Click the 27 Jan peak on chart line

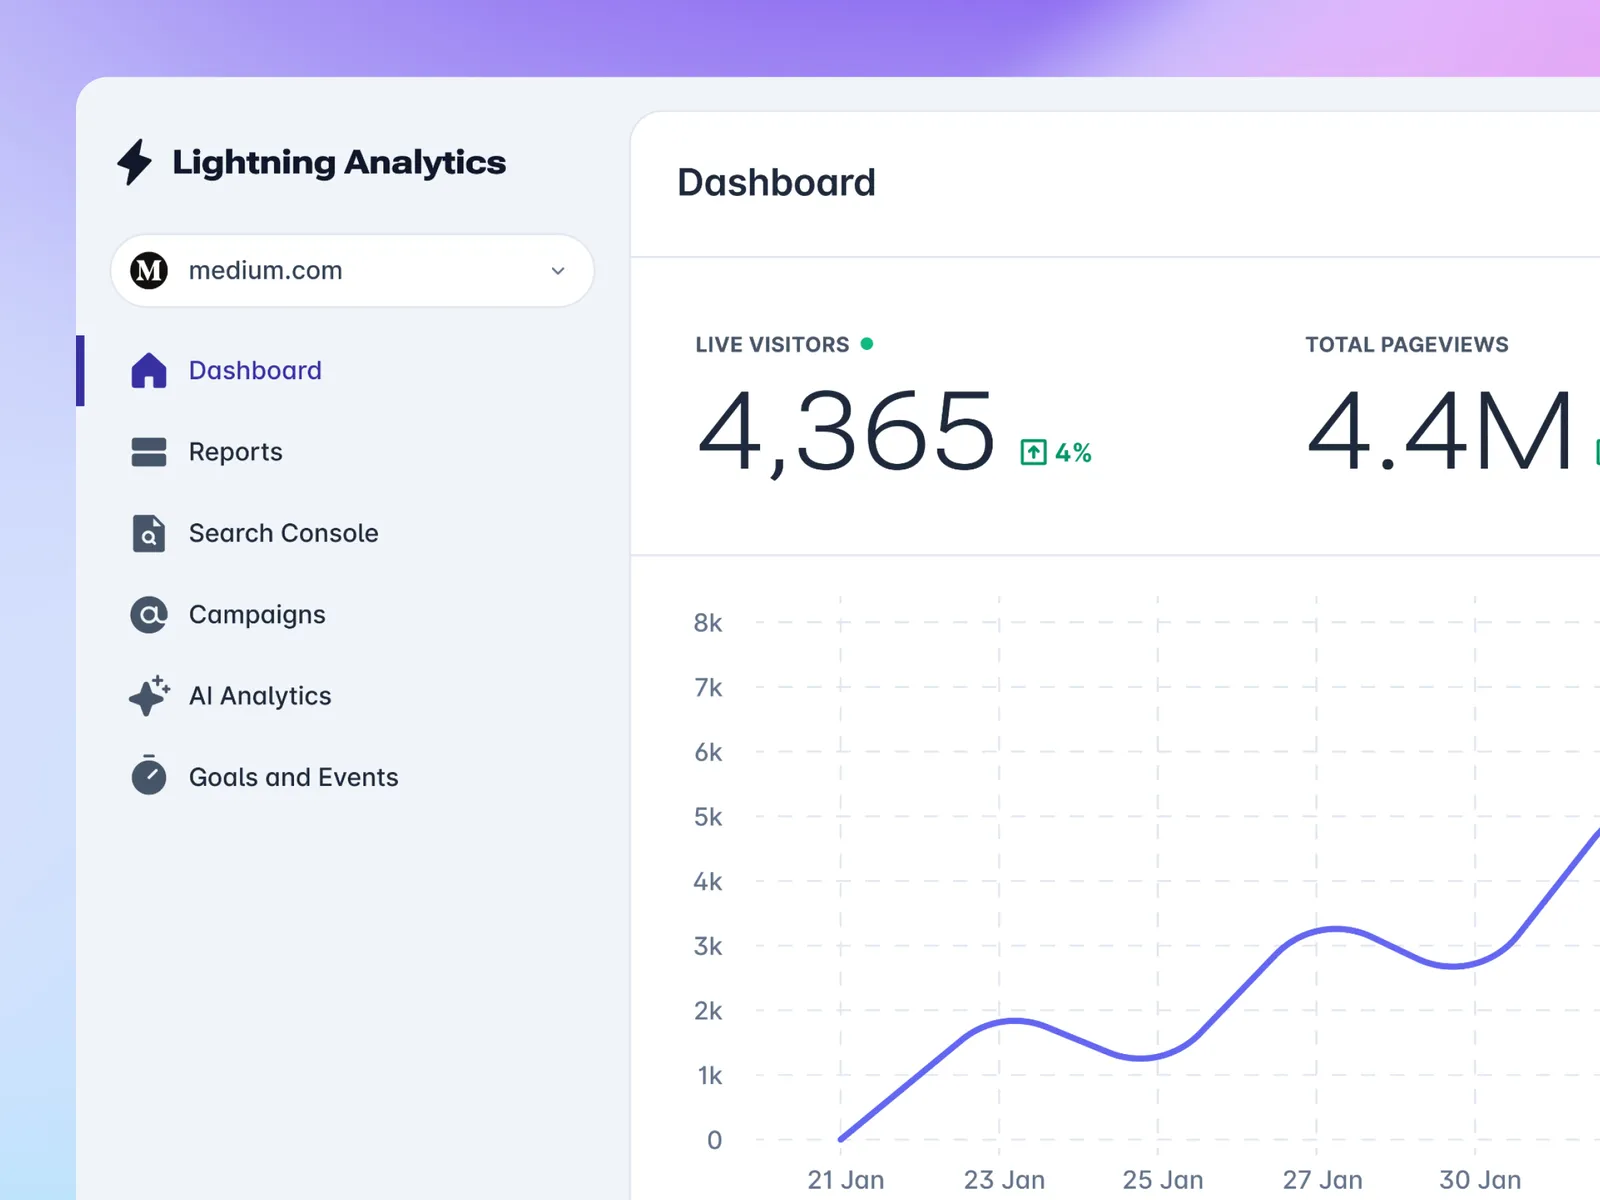tap(1335, 930)
